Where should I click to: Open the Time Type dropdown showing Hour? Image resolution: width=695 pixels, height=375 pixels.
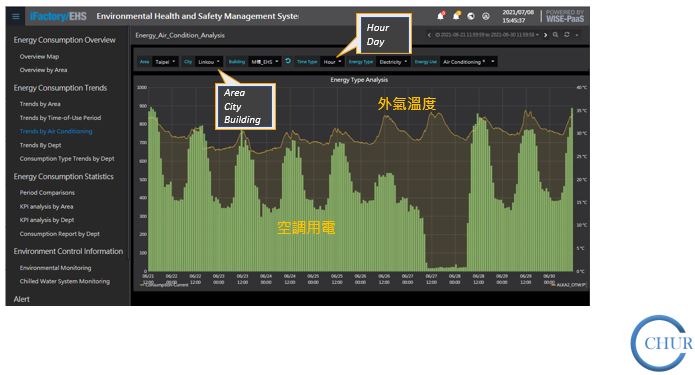tap(332, 62)
